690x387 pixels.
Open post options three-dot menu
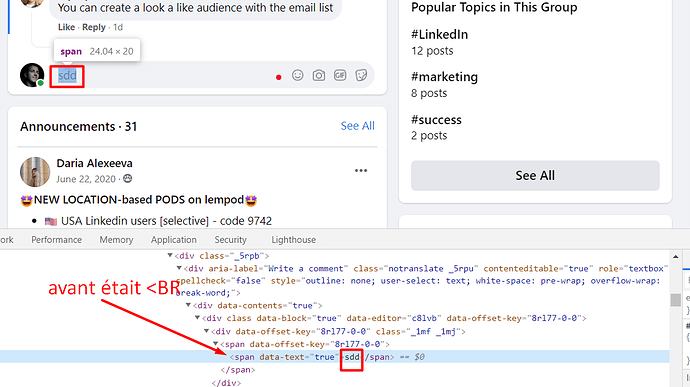361,171
